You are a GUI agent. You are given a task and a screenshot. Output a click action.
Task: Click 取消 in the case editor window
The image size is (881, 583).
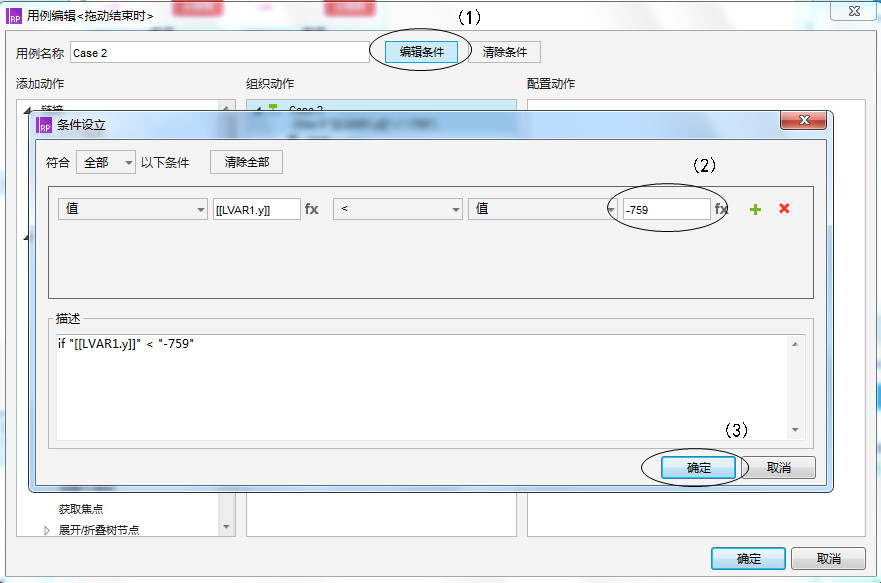(x=828, y=559)
